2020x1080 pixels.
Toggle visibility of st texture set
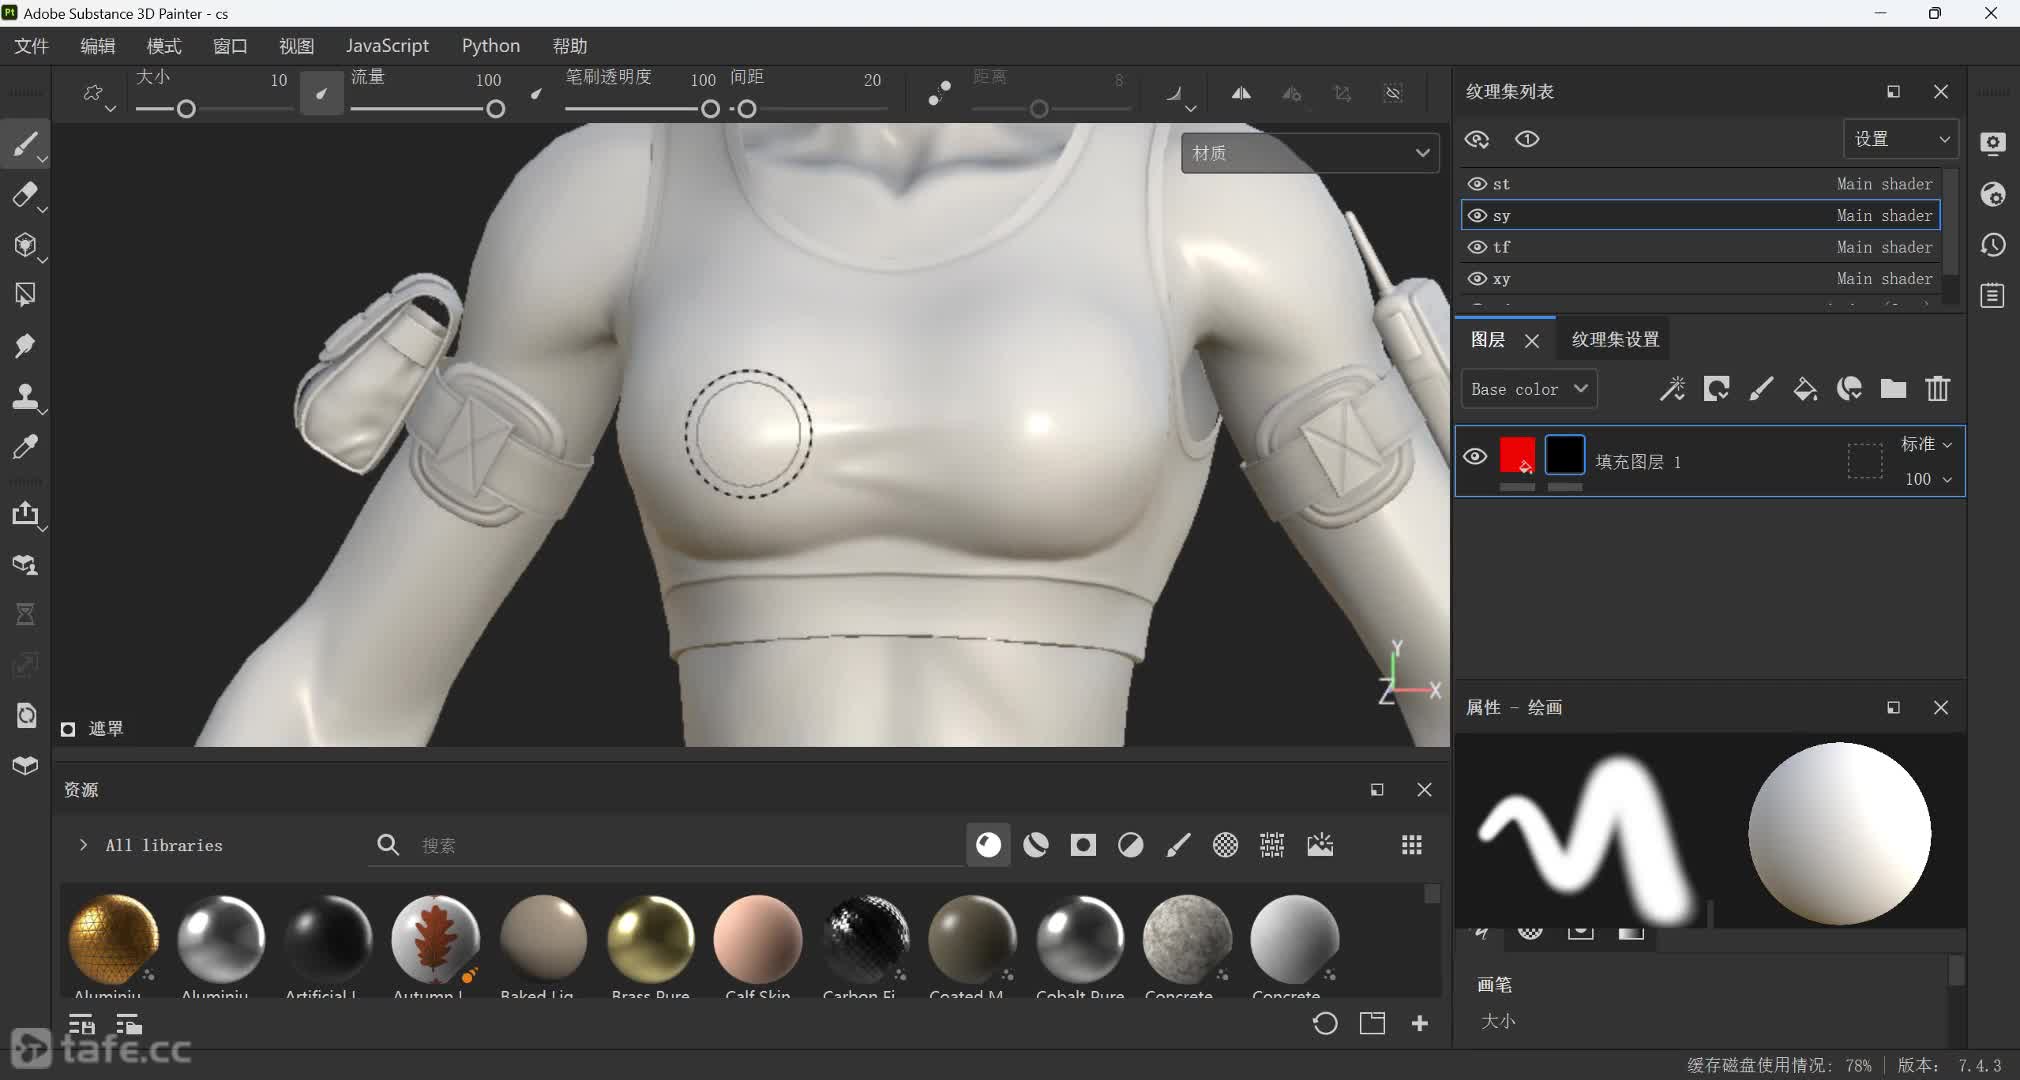coord(1477,184)
